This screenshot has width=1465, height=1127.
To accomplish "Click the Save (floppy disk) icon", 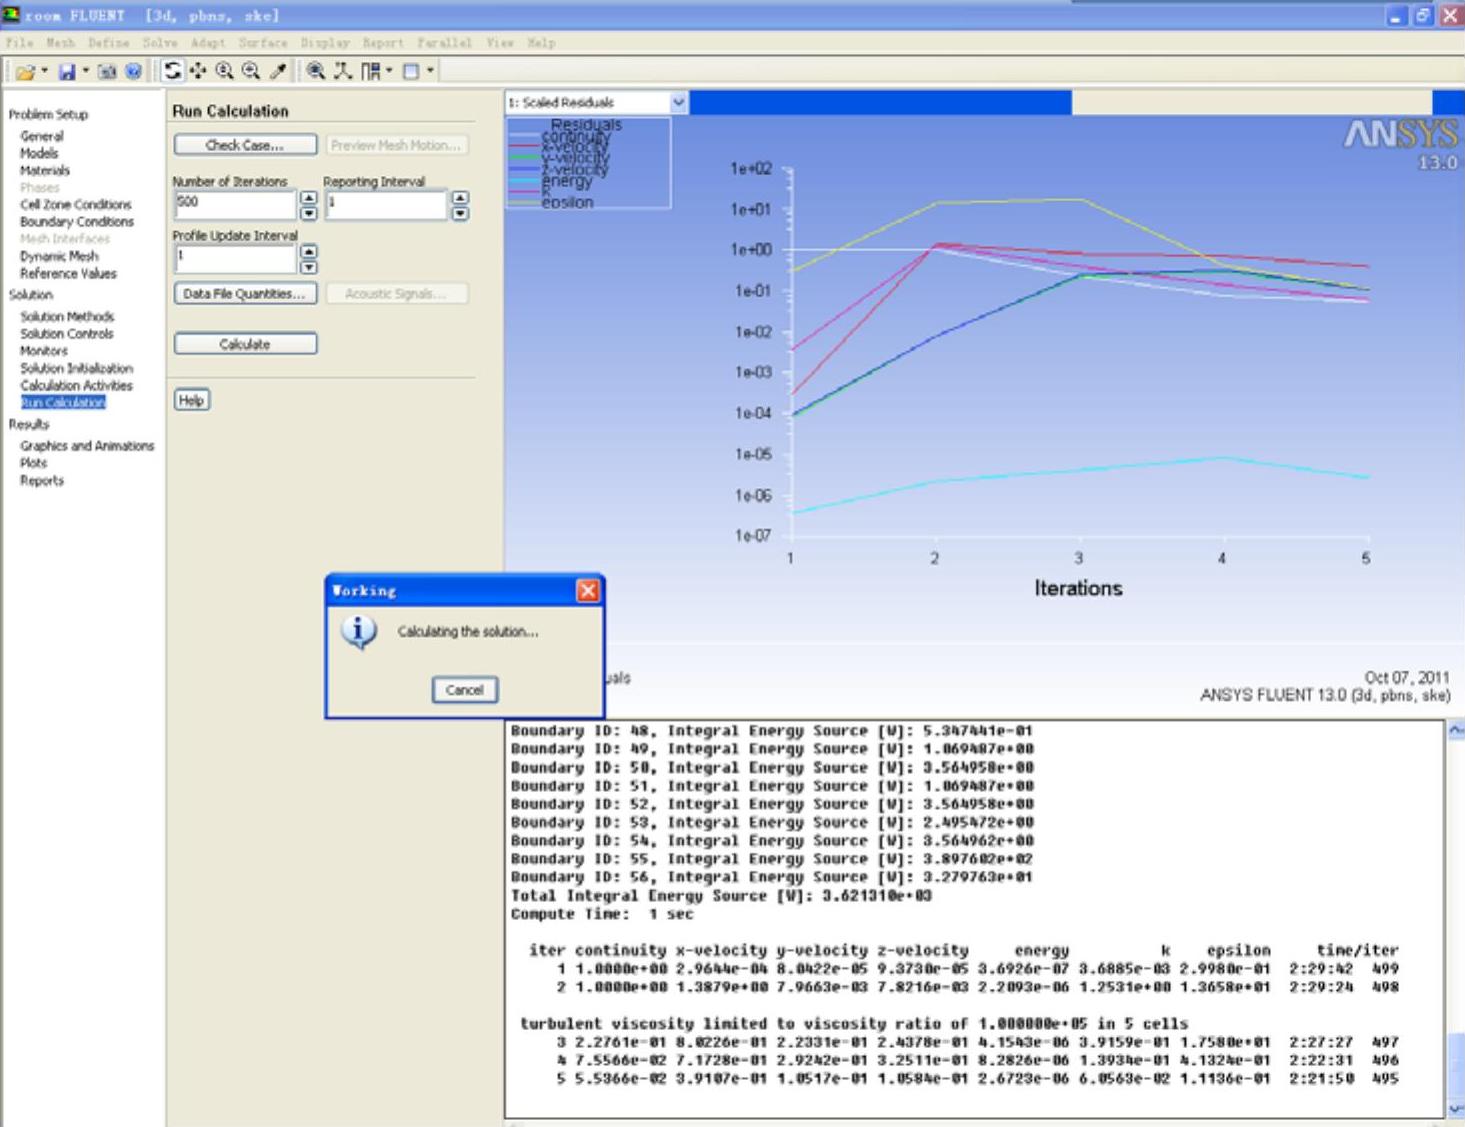I will click(67, 71).
